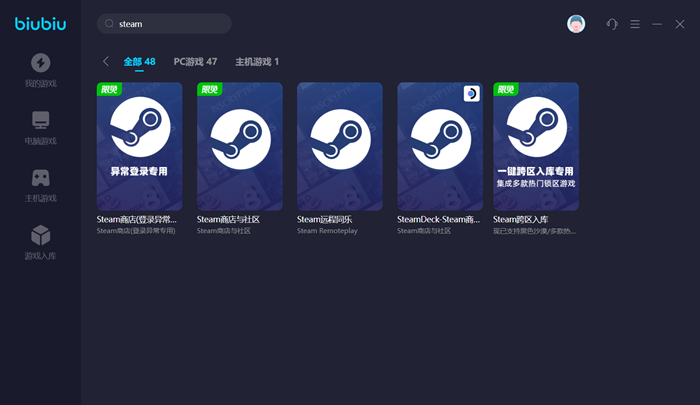700x405 pixels.
Task: Open Steam跨区入库 game thumbnail
Action: tap(536, 146)
